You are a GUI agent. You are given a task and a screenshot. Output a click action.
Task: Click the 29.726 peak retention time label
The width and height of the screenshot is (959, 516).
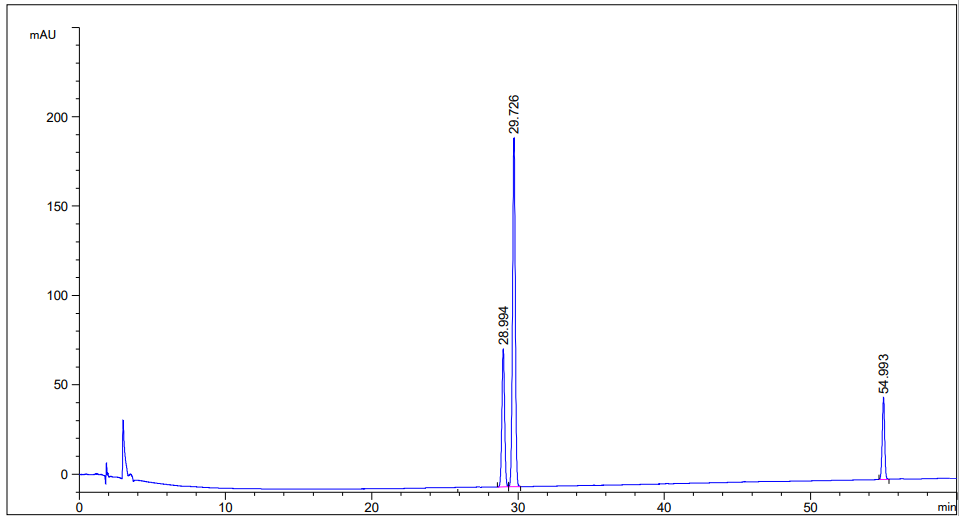point(513,114)
